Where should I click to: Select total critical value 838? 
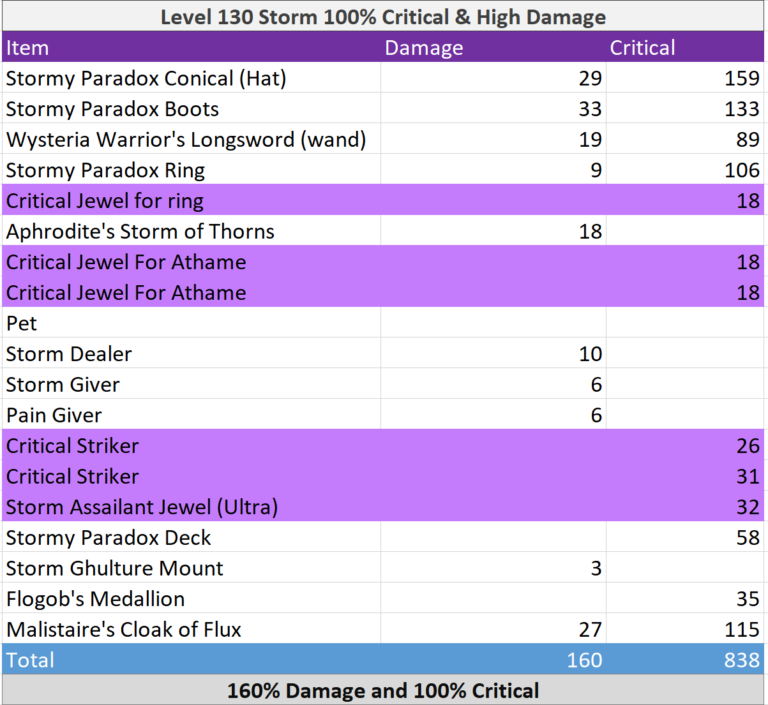(685, 659)
